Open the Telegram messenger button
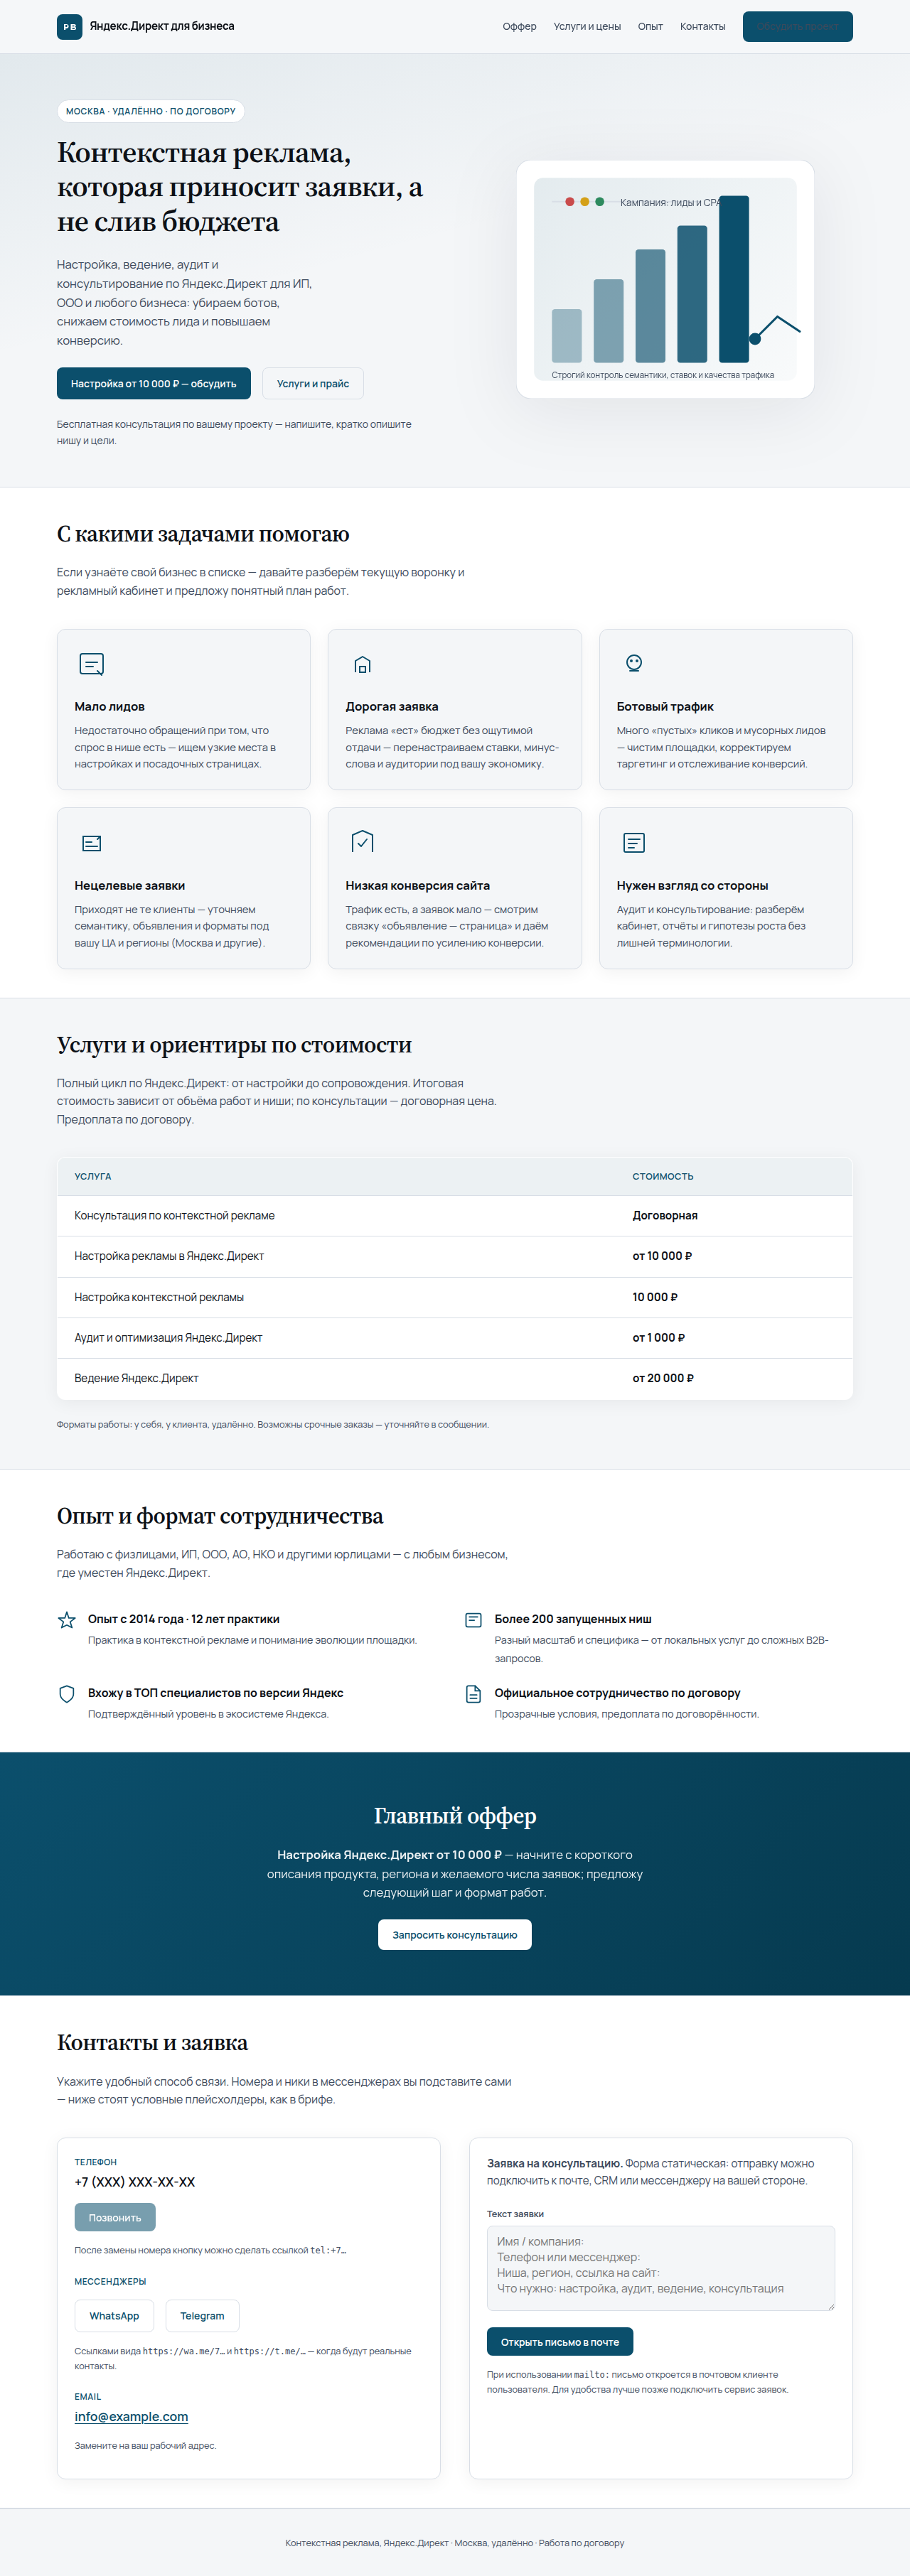 [x=202, y=2316]
